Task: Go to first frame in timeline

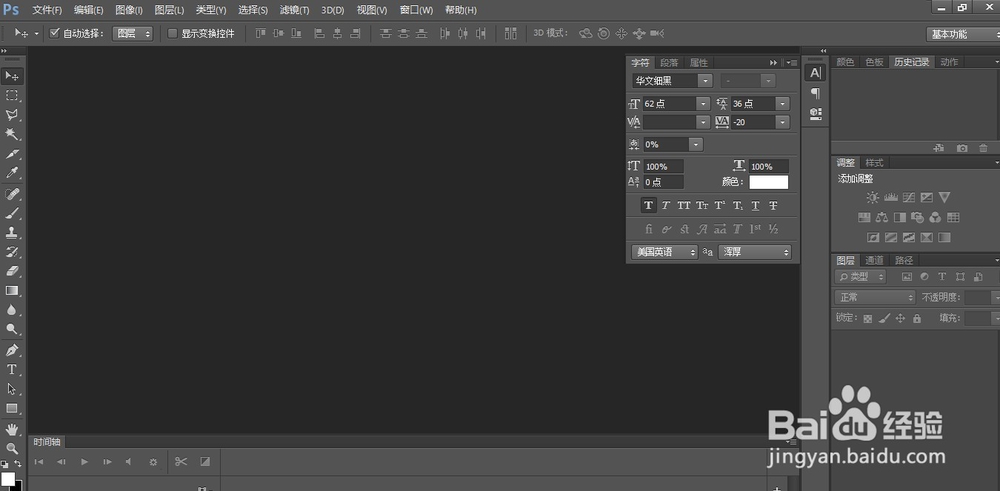Action: [x=39, y=462]
